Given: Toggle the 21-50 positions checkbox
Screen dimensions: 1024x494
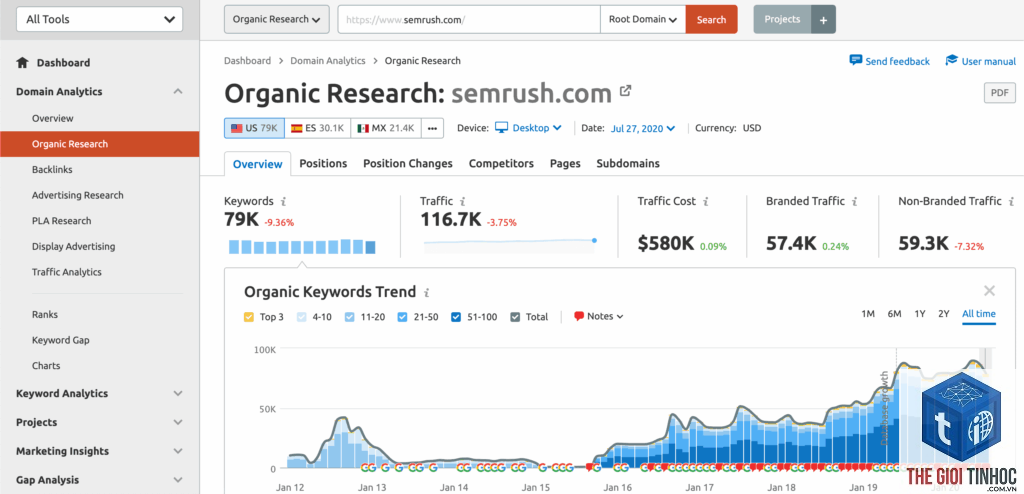Looking at the screenshot, I should (402, 317).
